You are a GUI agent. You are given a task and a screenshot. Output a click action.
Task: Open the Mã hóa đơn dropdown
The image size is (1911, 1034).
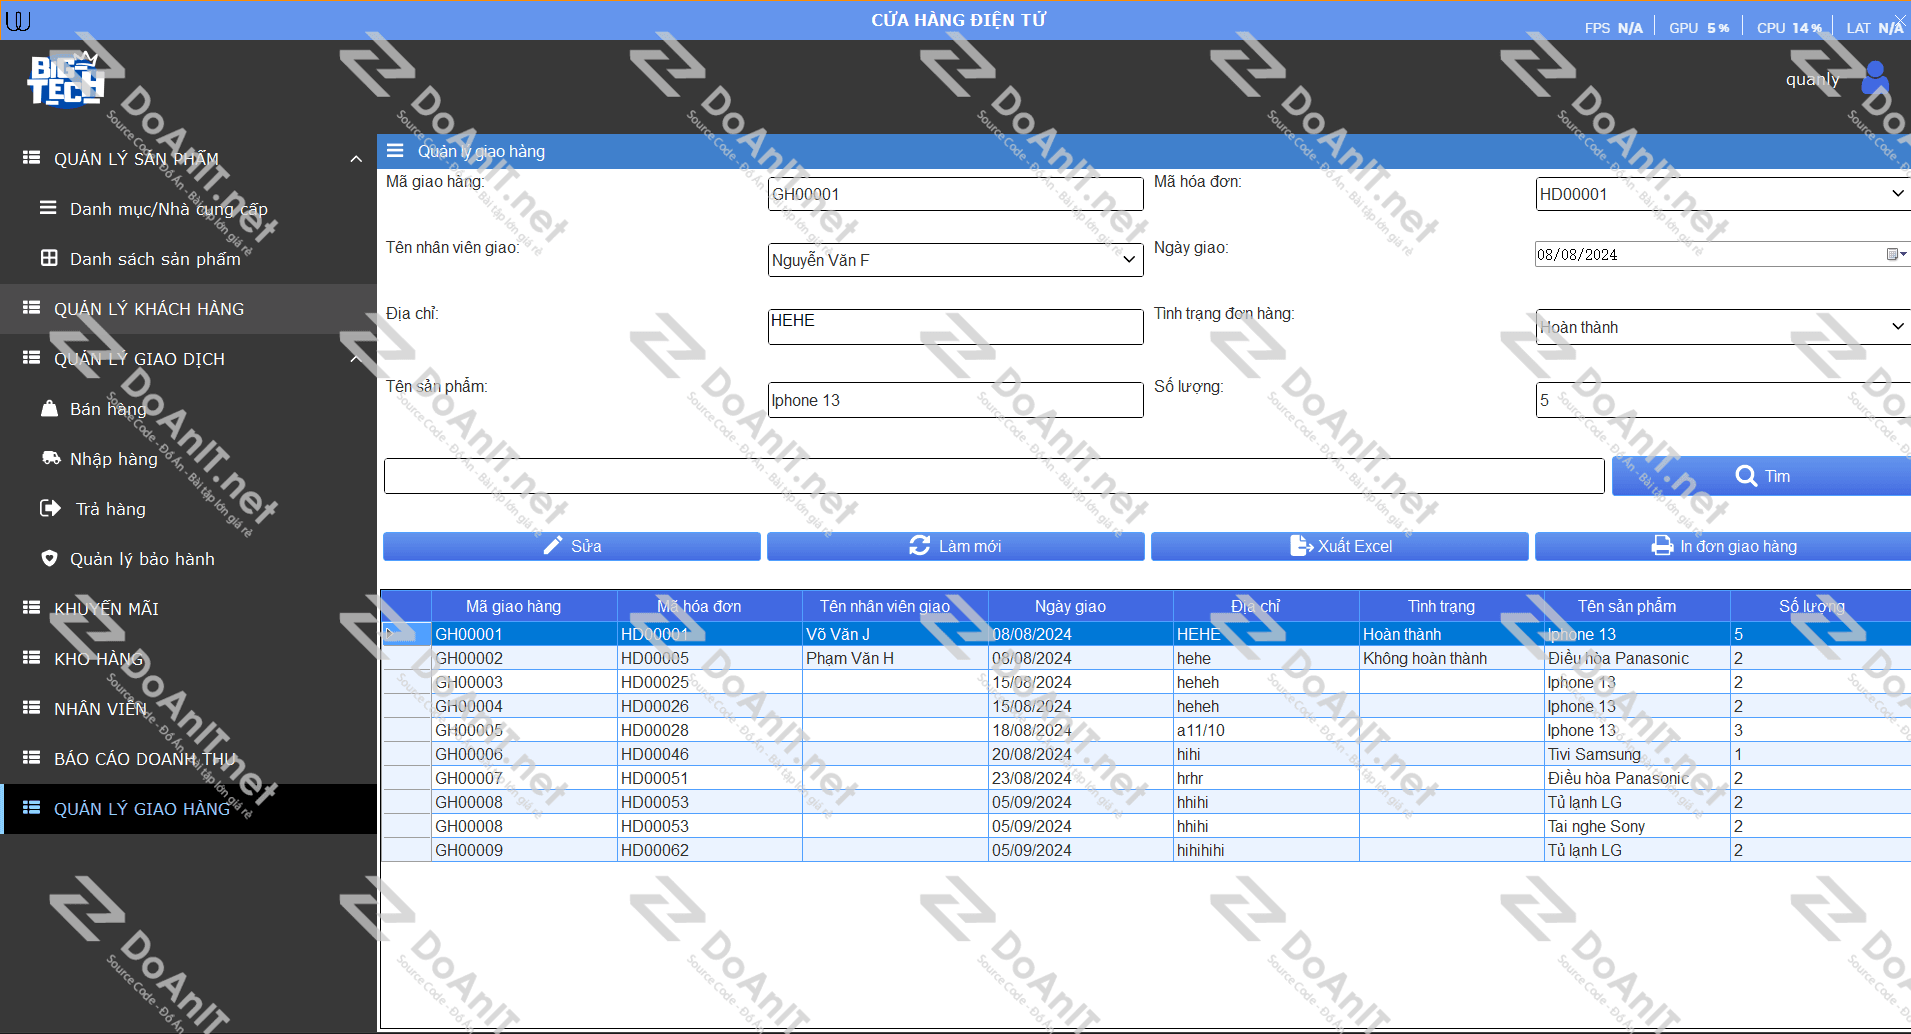coord(1897,194)
